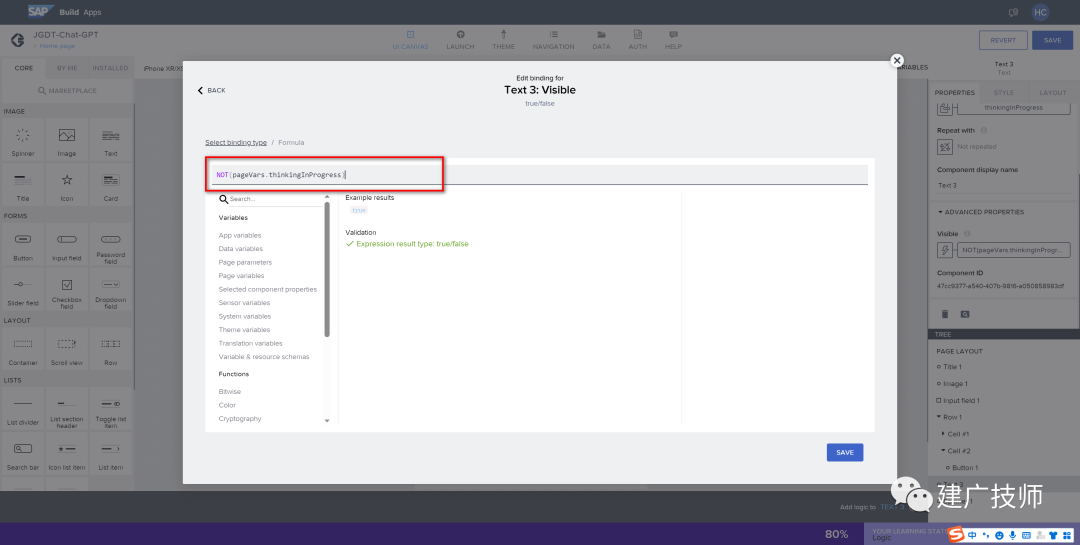1080x545 pixels.
Task: Select the Scroll view component
Action: point(67,349)
